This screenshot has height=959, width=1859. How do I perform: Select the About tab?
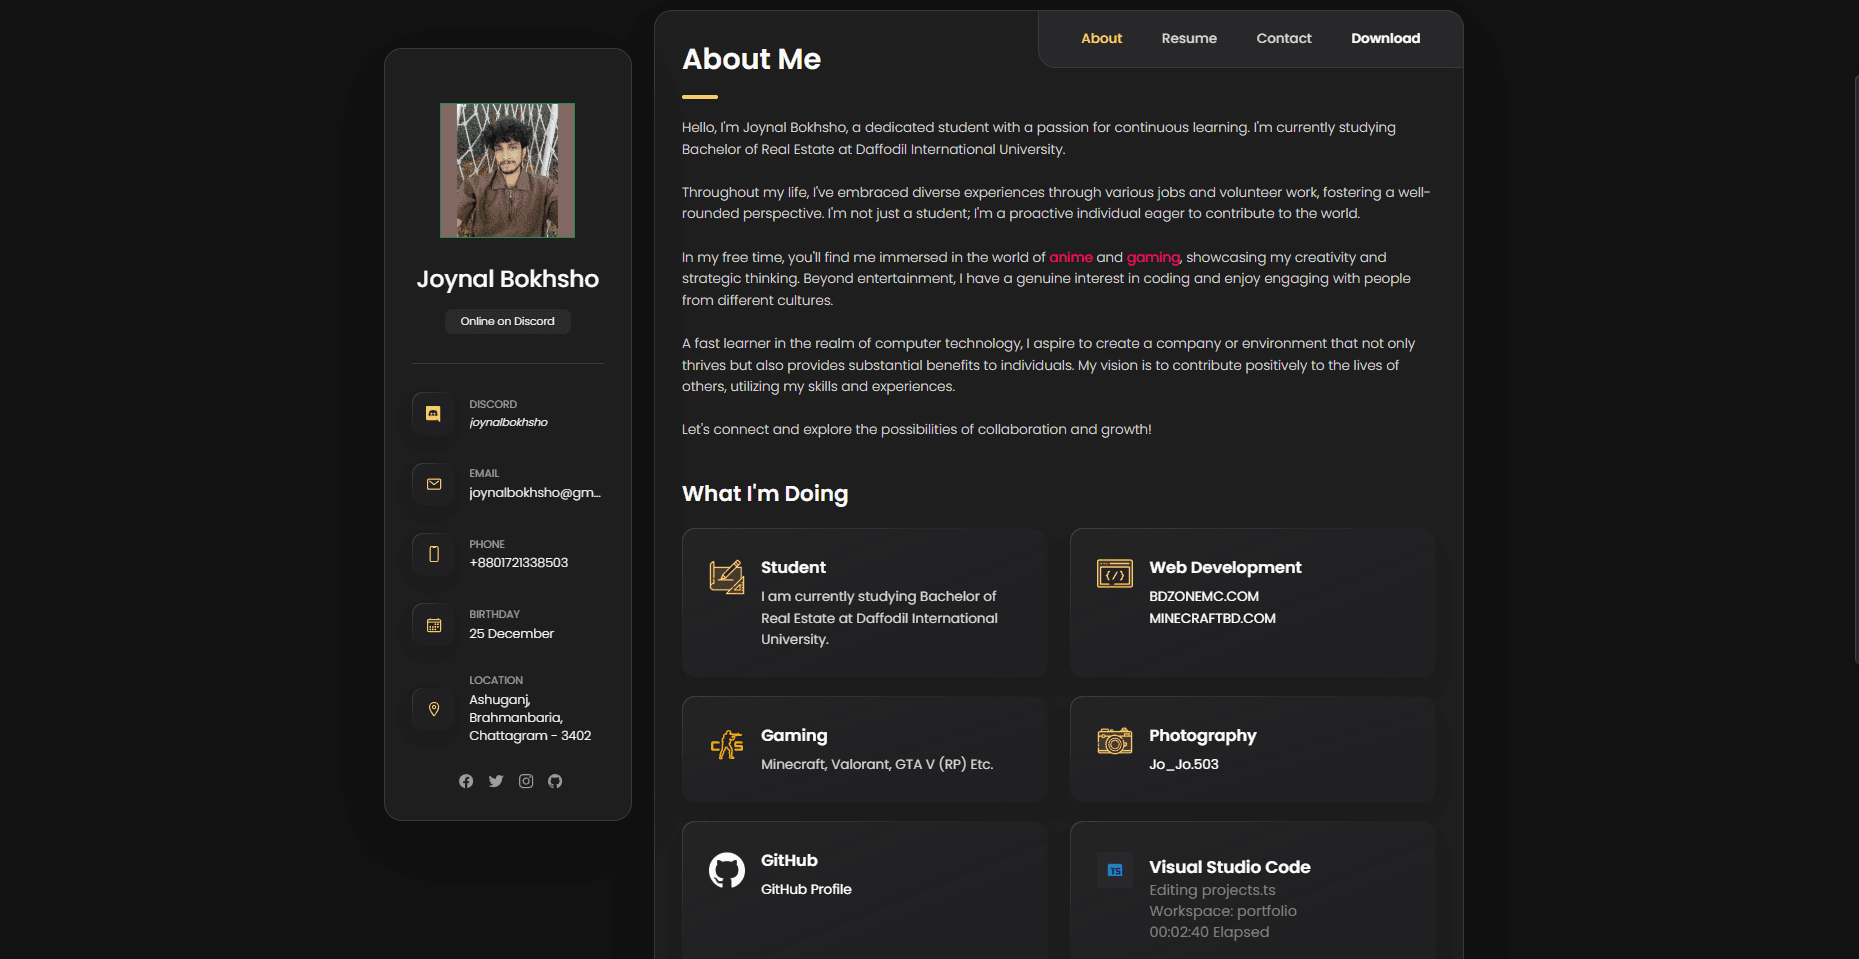pyautogui.click(x=1101, y=39)
